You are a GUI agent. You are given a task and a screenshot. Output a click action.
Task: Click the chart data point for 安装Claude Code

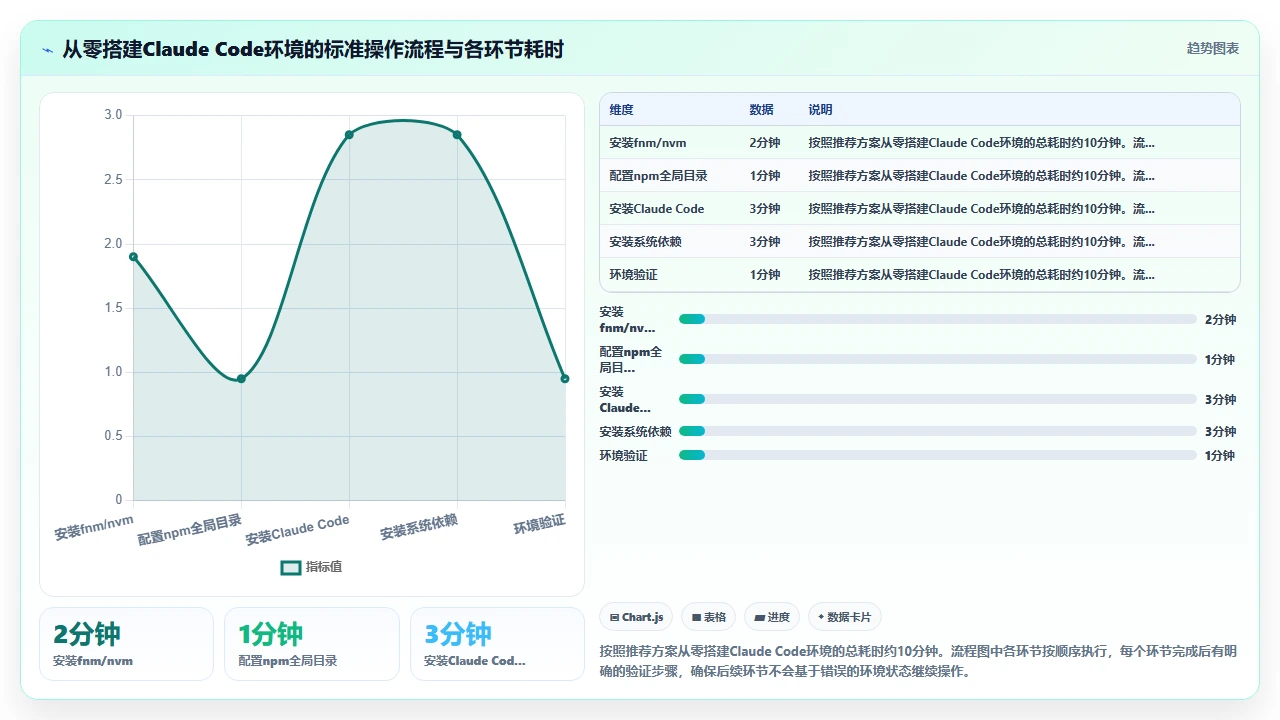349,135
